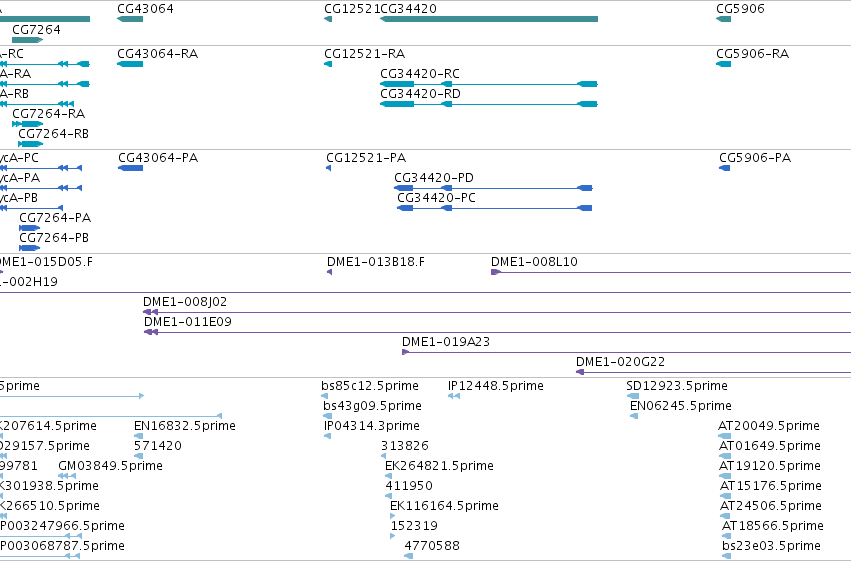
Task: Click the CG5906 gene arrow feature
Action: [723, 19]
